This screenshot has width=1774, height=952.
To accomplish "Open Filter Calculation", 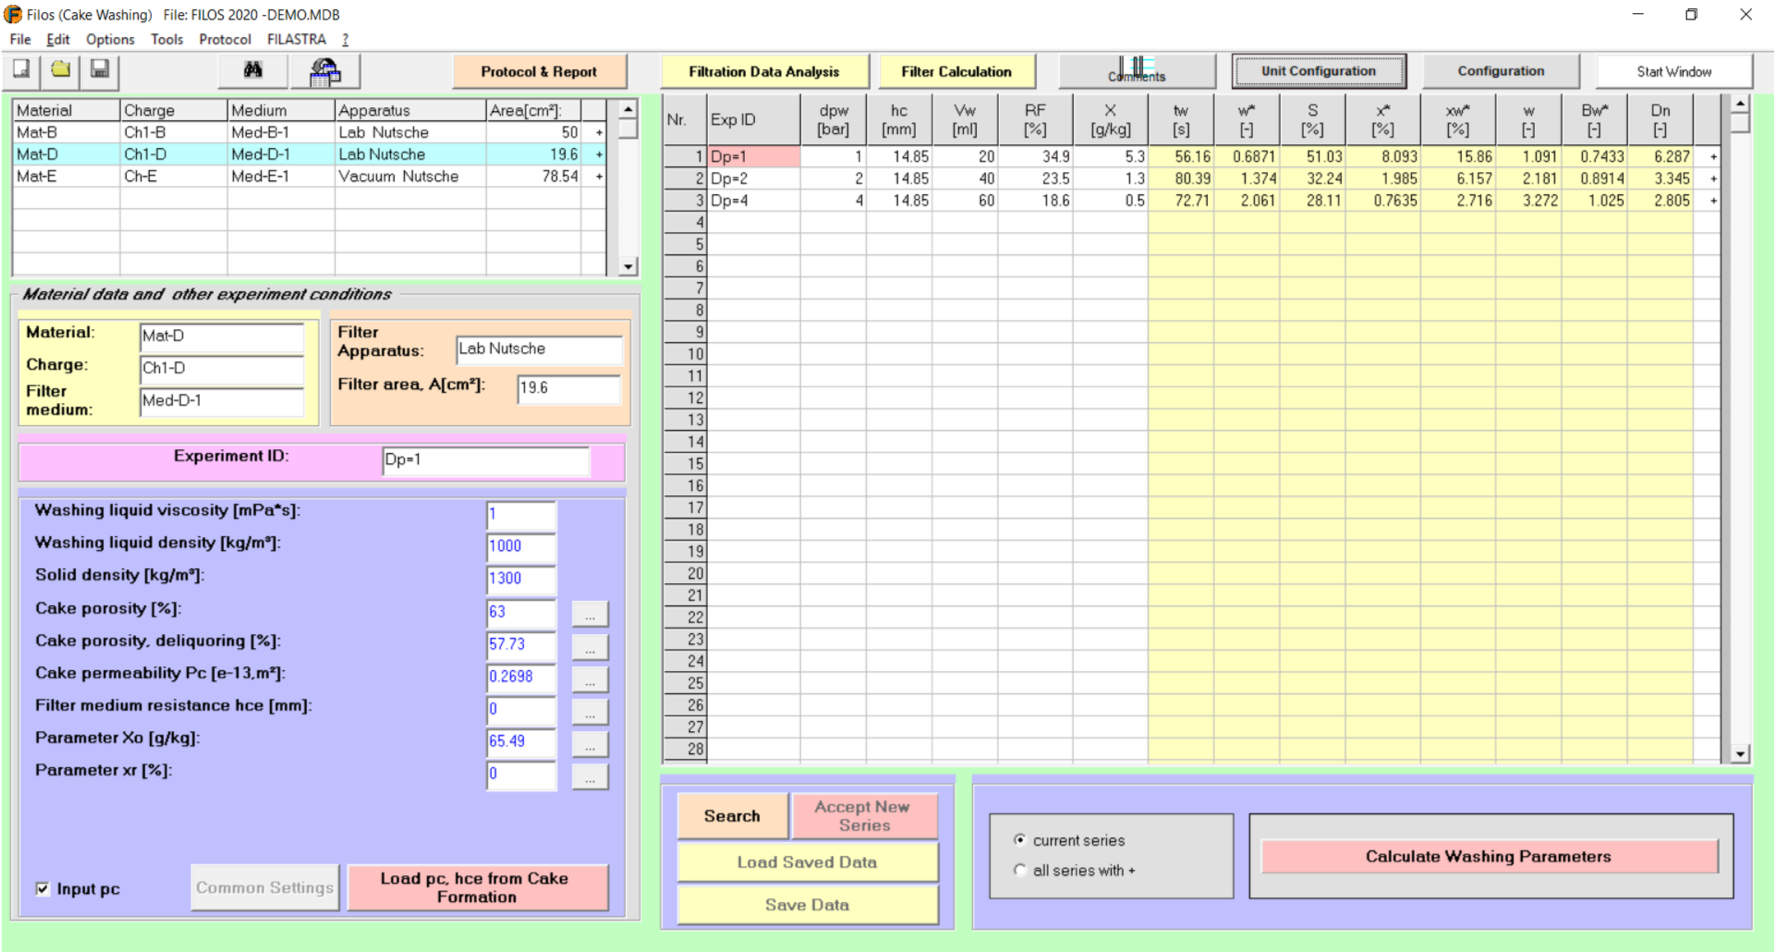I will click(956, 71).
